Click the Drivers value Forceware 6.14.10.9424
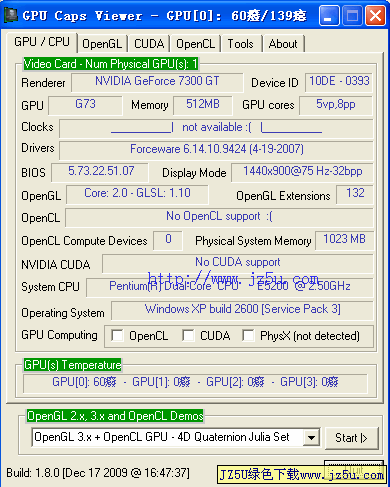This screenshot has height=487, width=390. pos(216,150)
